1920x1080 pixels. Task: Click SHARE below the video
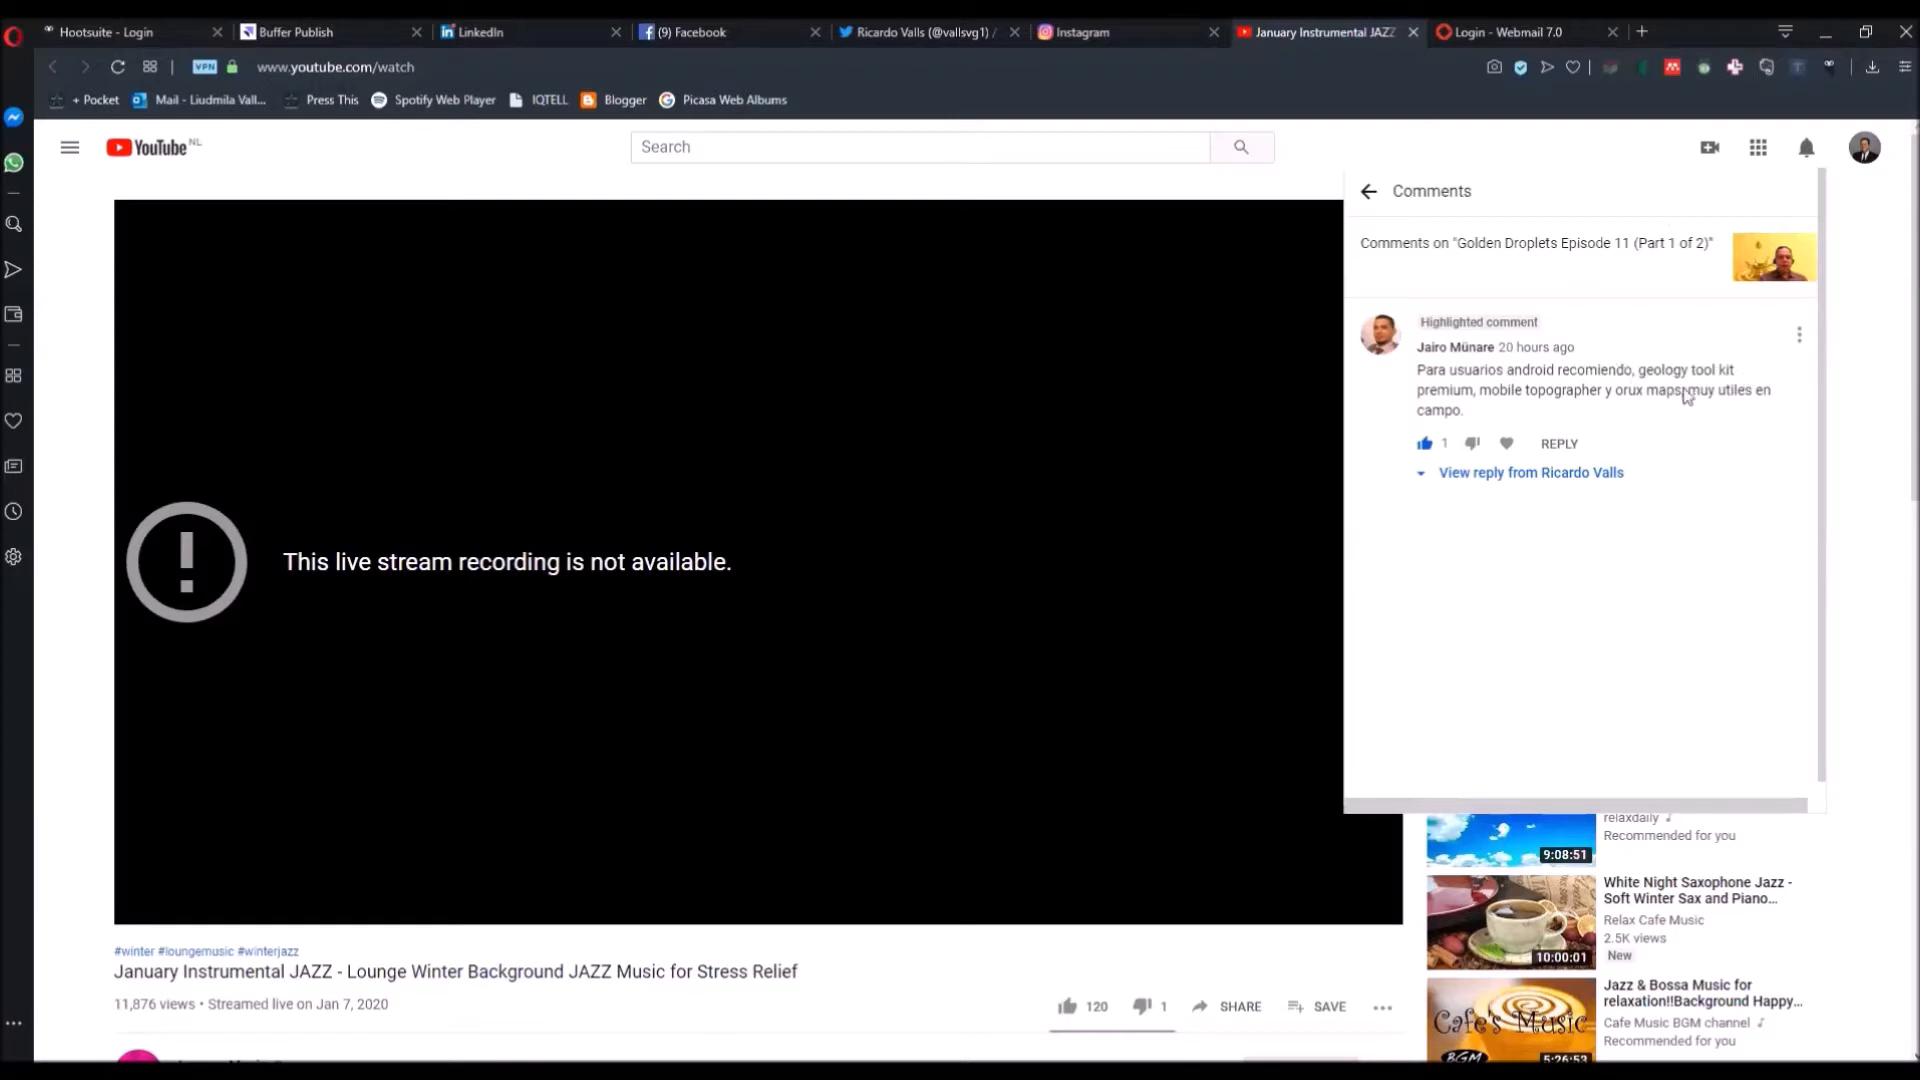(x=1227, y=1006)
